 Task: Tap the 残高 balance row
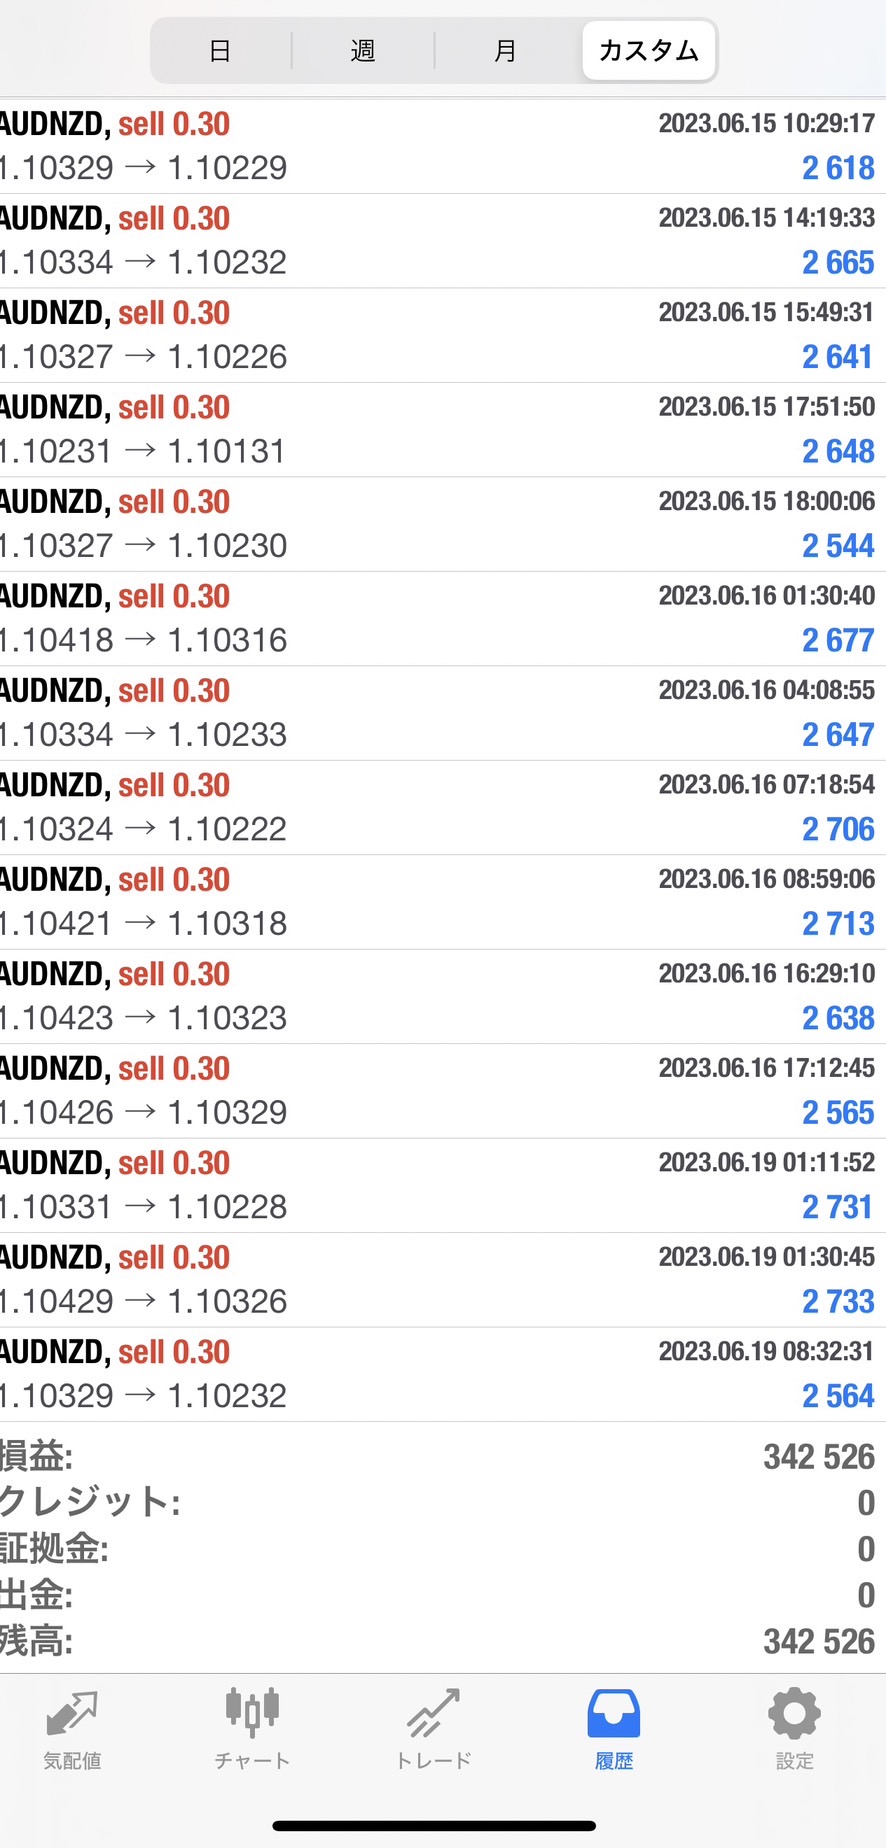[x=443, y=1641]
